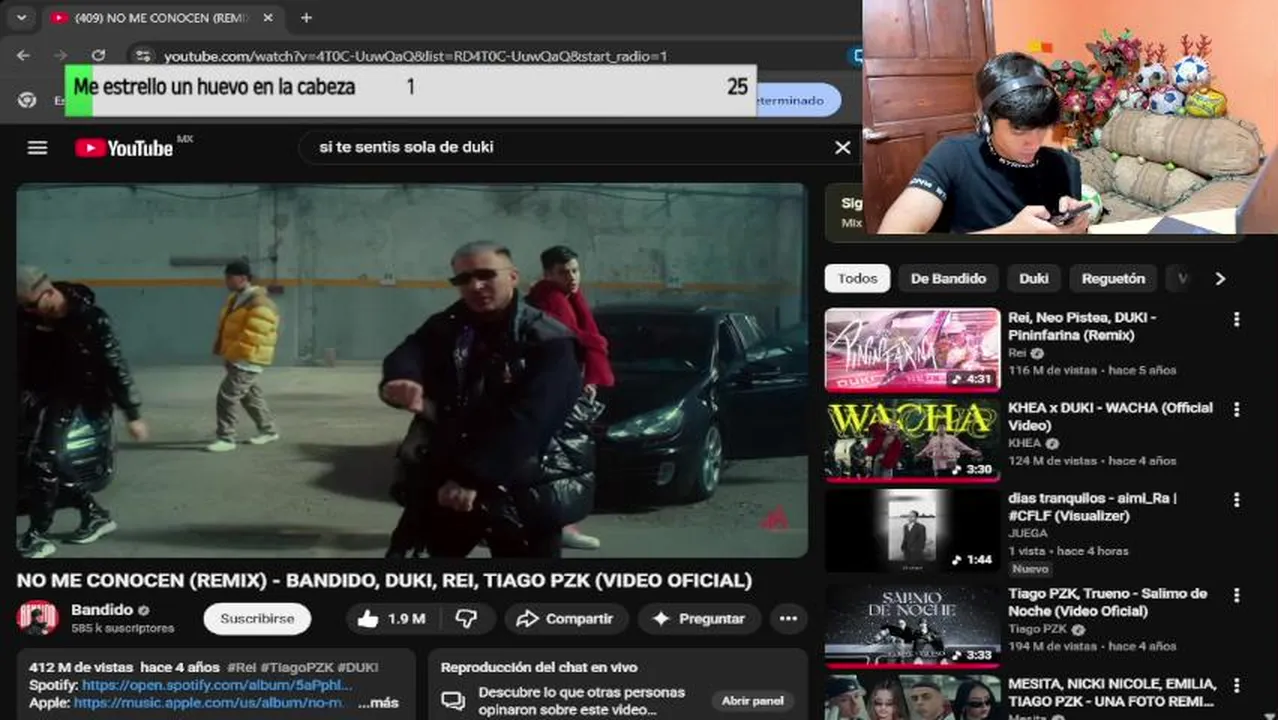Click the browser address bar URL
The width and height of the screenshot is (1278, 720).
415,57
